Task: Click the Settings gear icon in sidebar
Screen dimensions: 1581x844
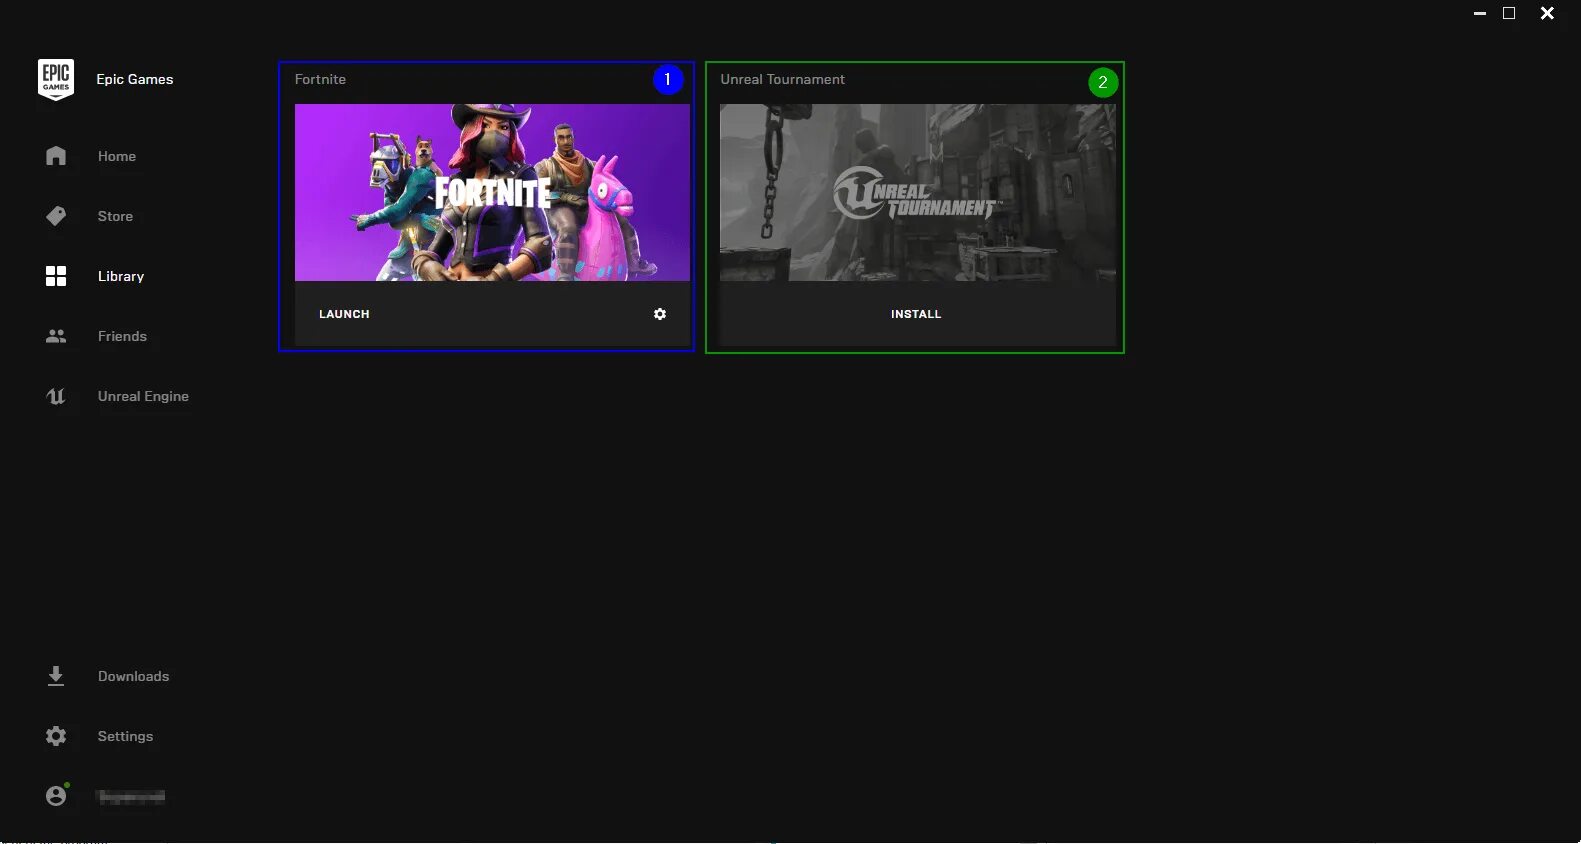Action: [56, 736]
